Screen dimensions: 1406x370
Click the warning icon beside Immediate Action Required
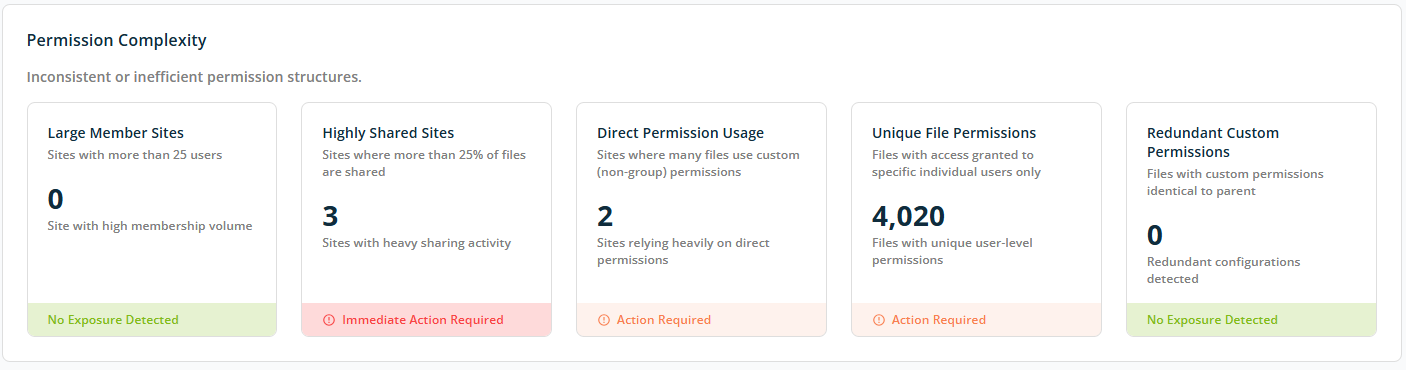coord(329,320)
